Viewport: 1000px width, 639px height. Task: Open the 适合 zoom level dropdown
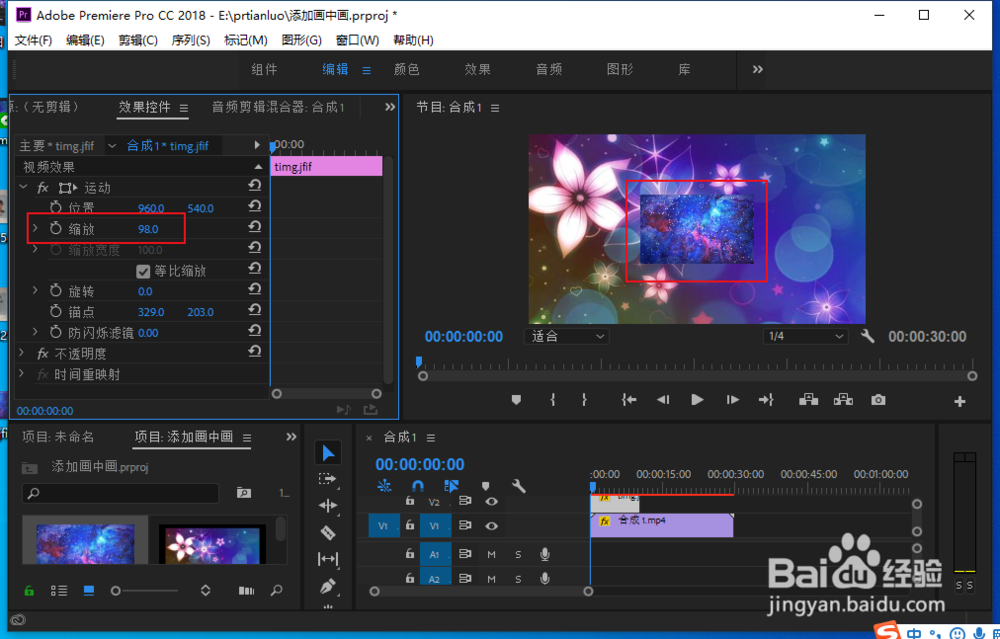567,336
